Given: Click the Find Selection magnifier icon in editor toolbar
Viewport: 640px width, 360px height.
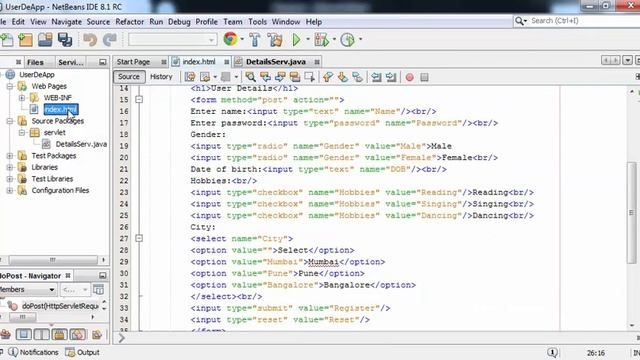Looking at the screenshot, I should tap(250, 77).
